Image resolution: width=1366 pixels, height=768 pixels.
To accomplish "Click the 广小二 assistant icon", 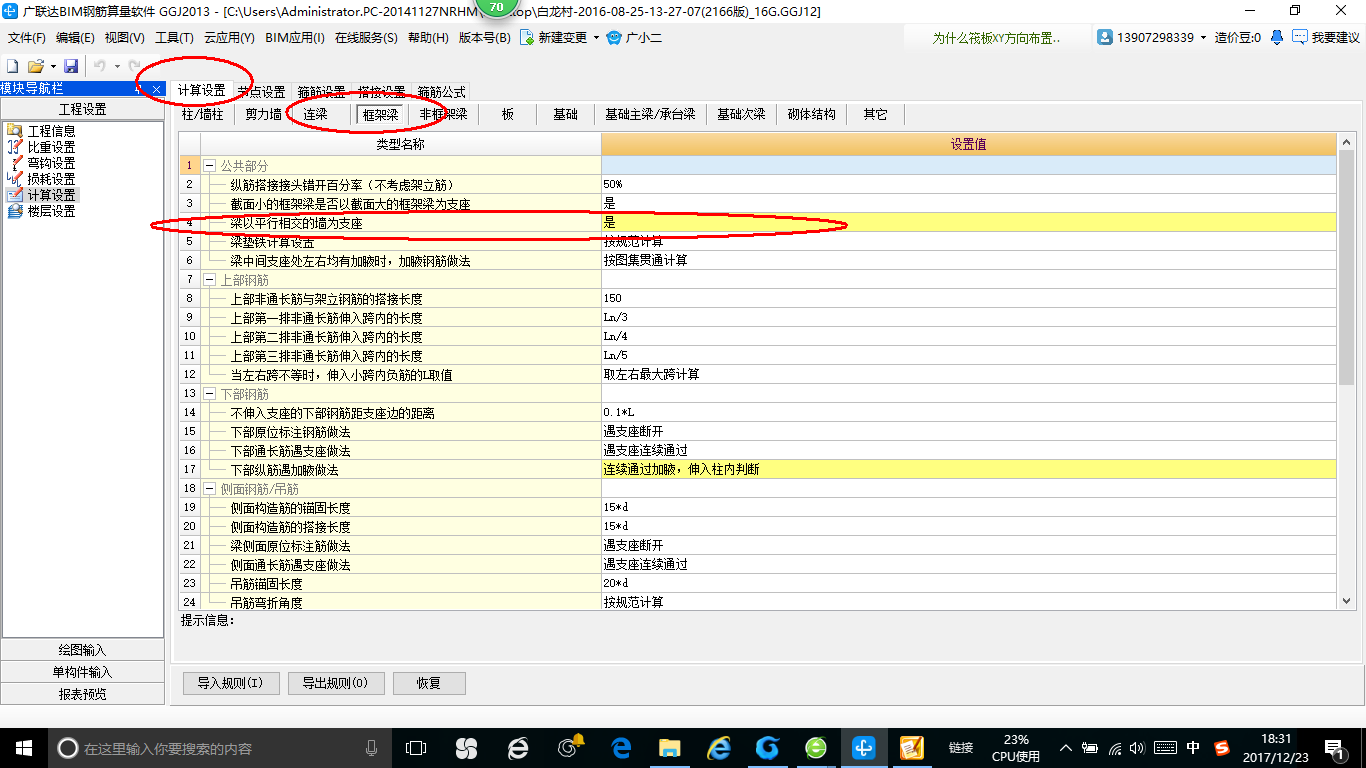I will tap(614, 38).
